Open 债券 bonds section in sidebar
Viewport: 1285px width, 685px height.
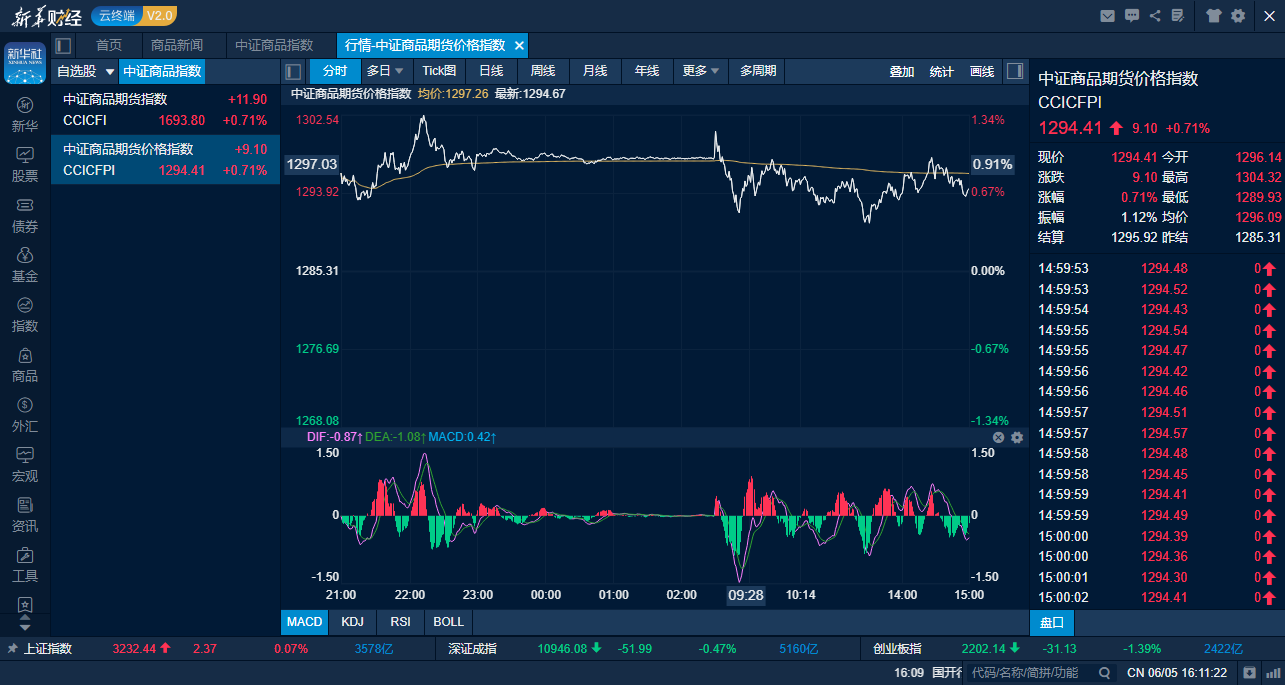click(x=25, y=215)
